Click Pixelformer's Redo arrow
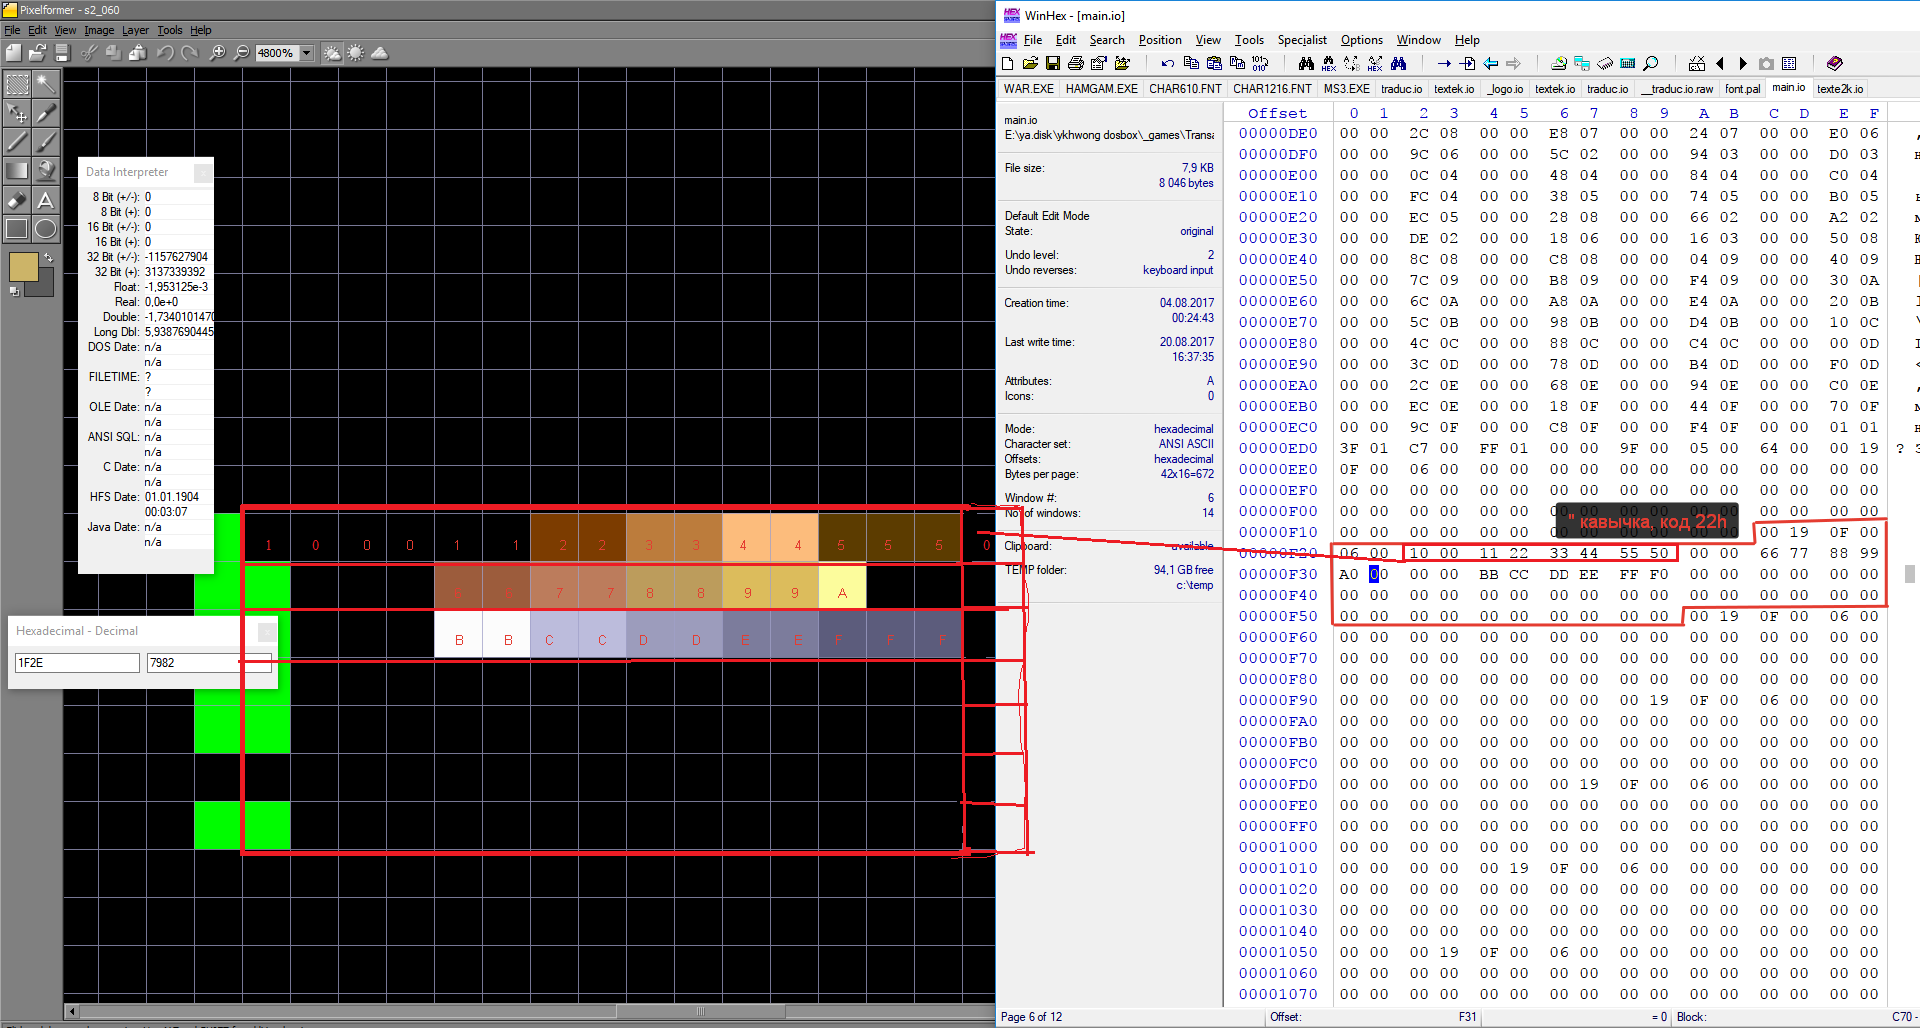This screenshot has height=1028, width=1920. [x=189, y=53]
